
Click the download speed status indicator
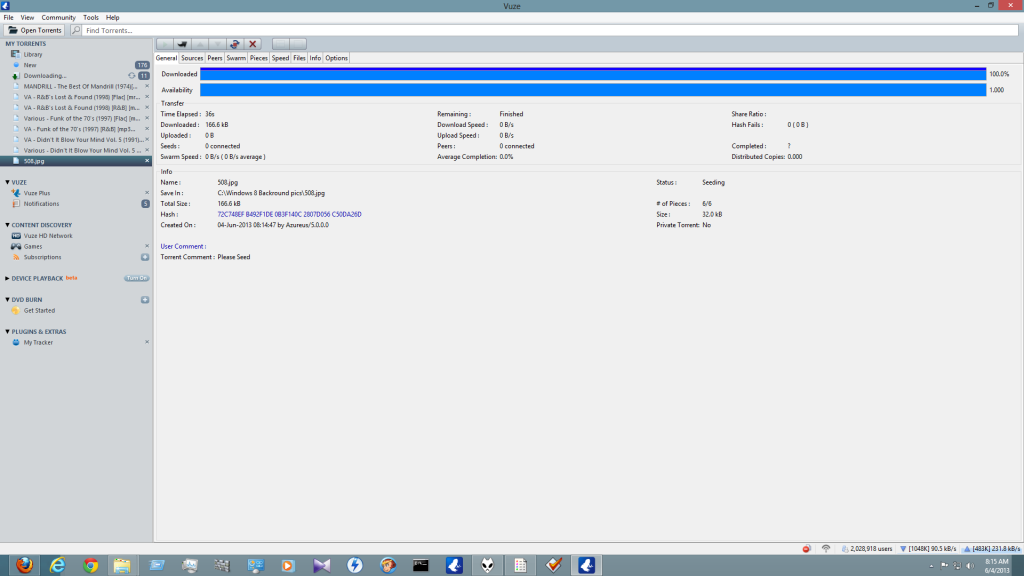coord(928,549)
